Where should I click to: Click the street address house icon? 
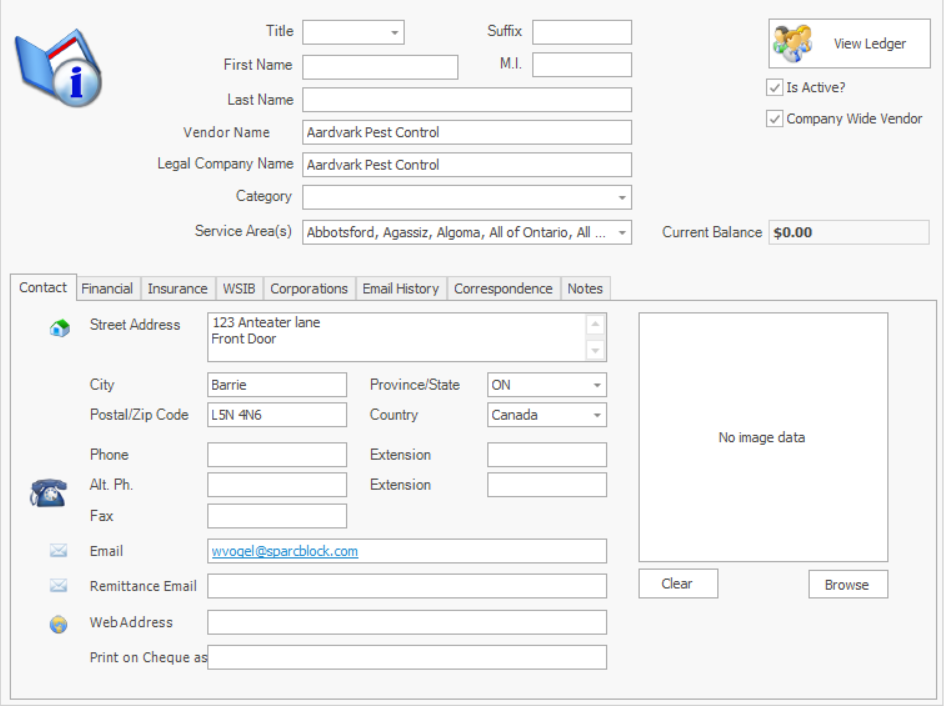(x=60, y=328)
